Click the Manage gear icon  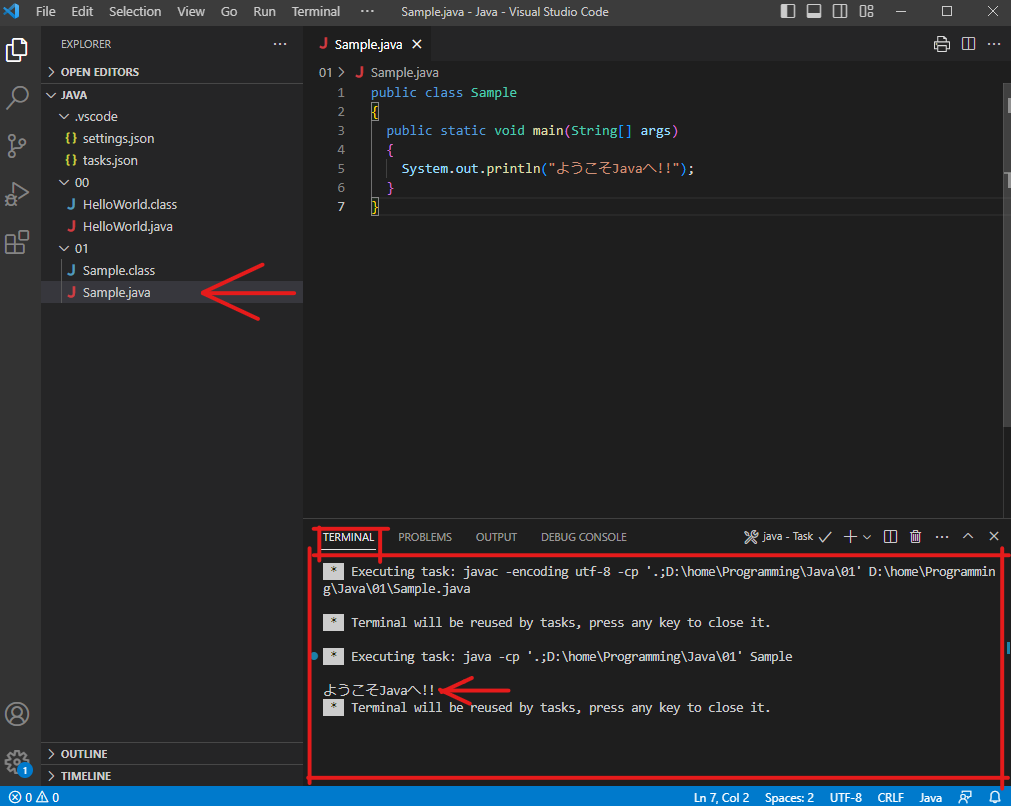coord(17,762)
